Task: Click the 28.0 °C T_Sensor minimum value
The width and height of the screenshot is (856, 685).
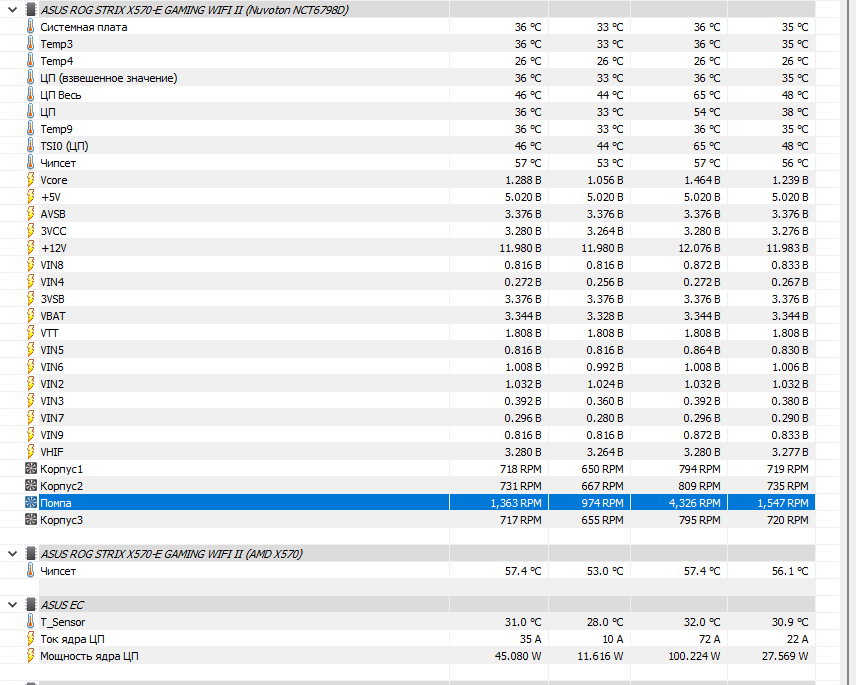Action: (605, 622)
